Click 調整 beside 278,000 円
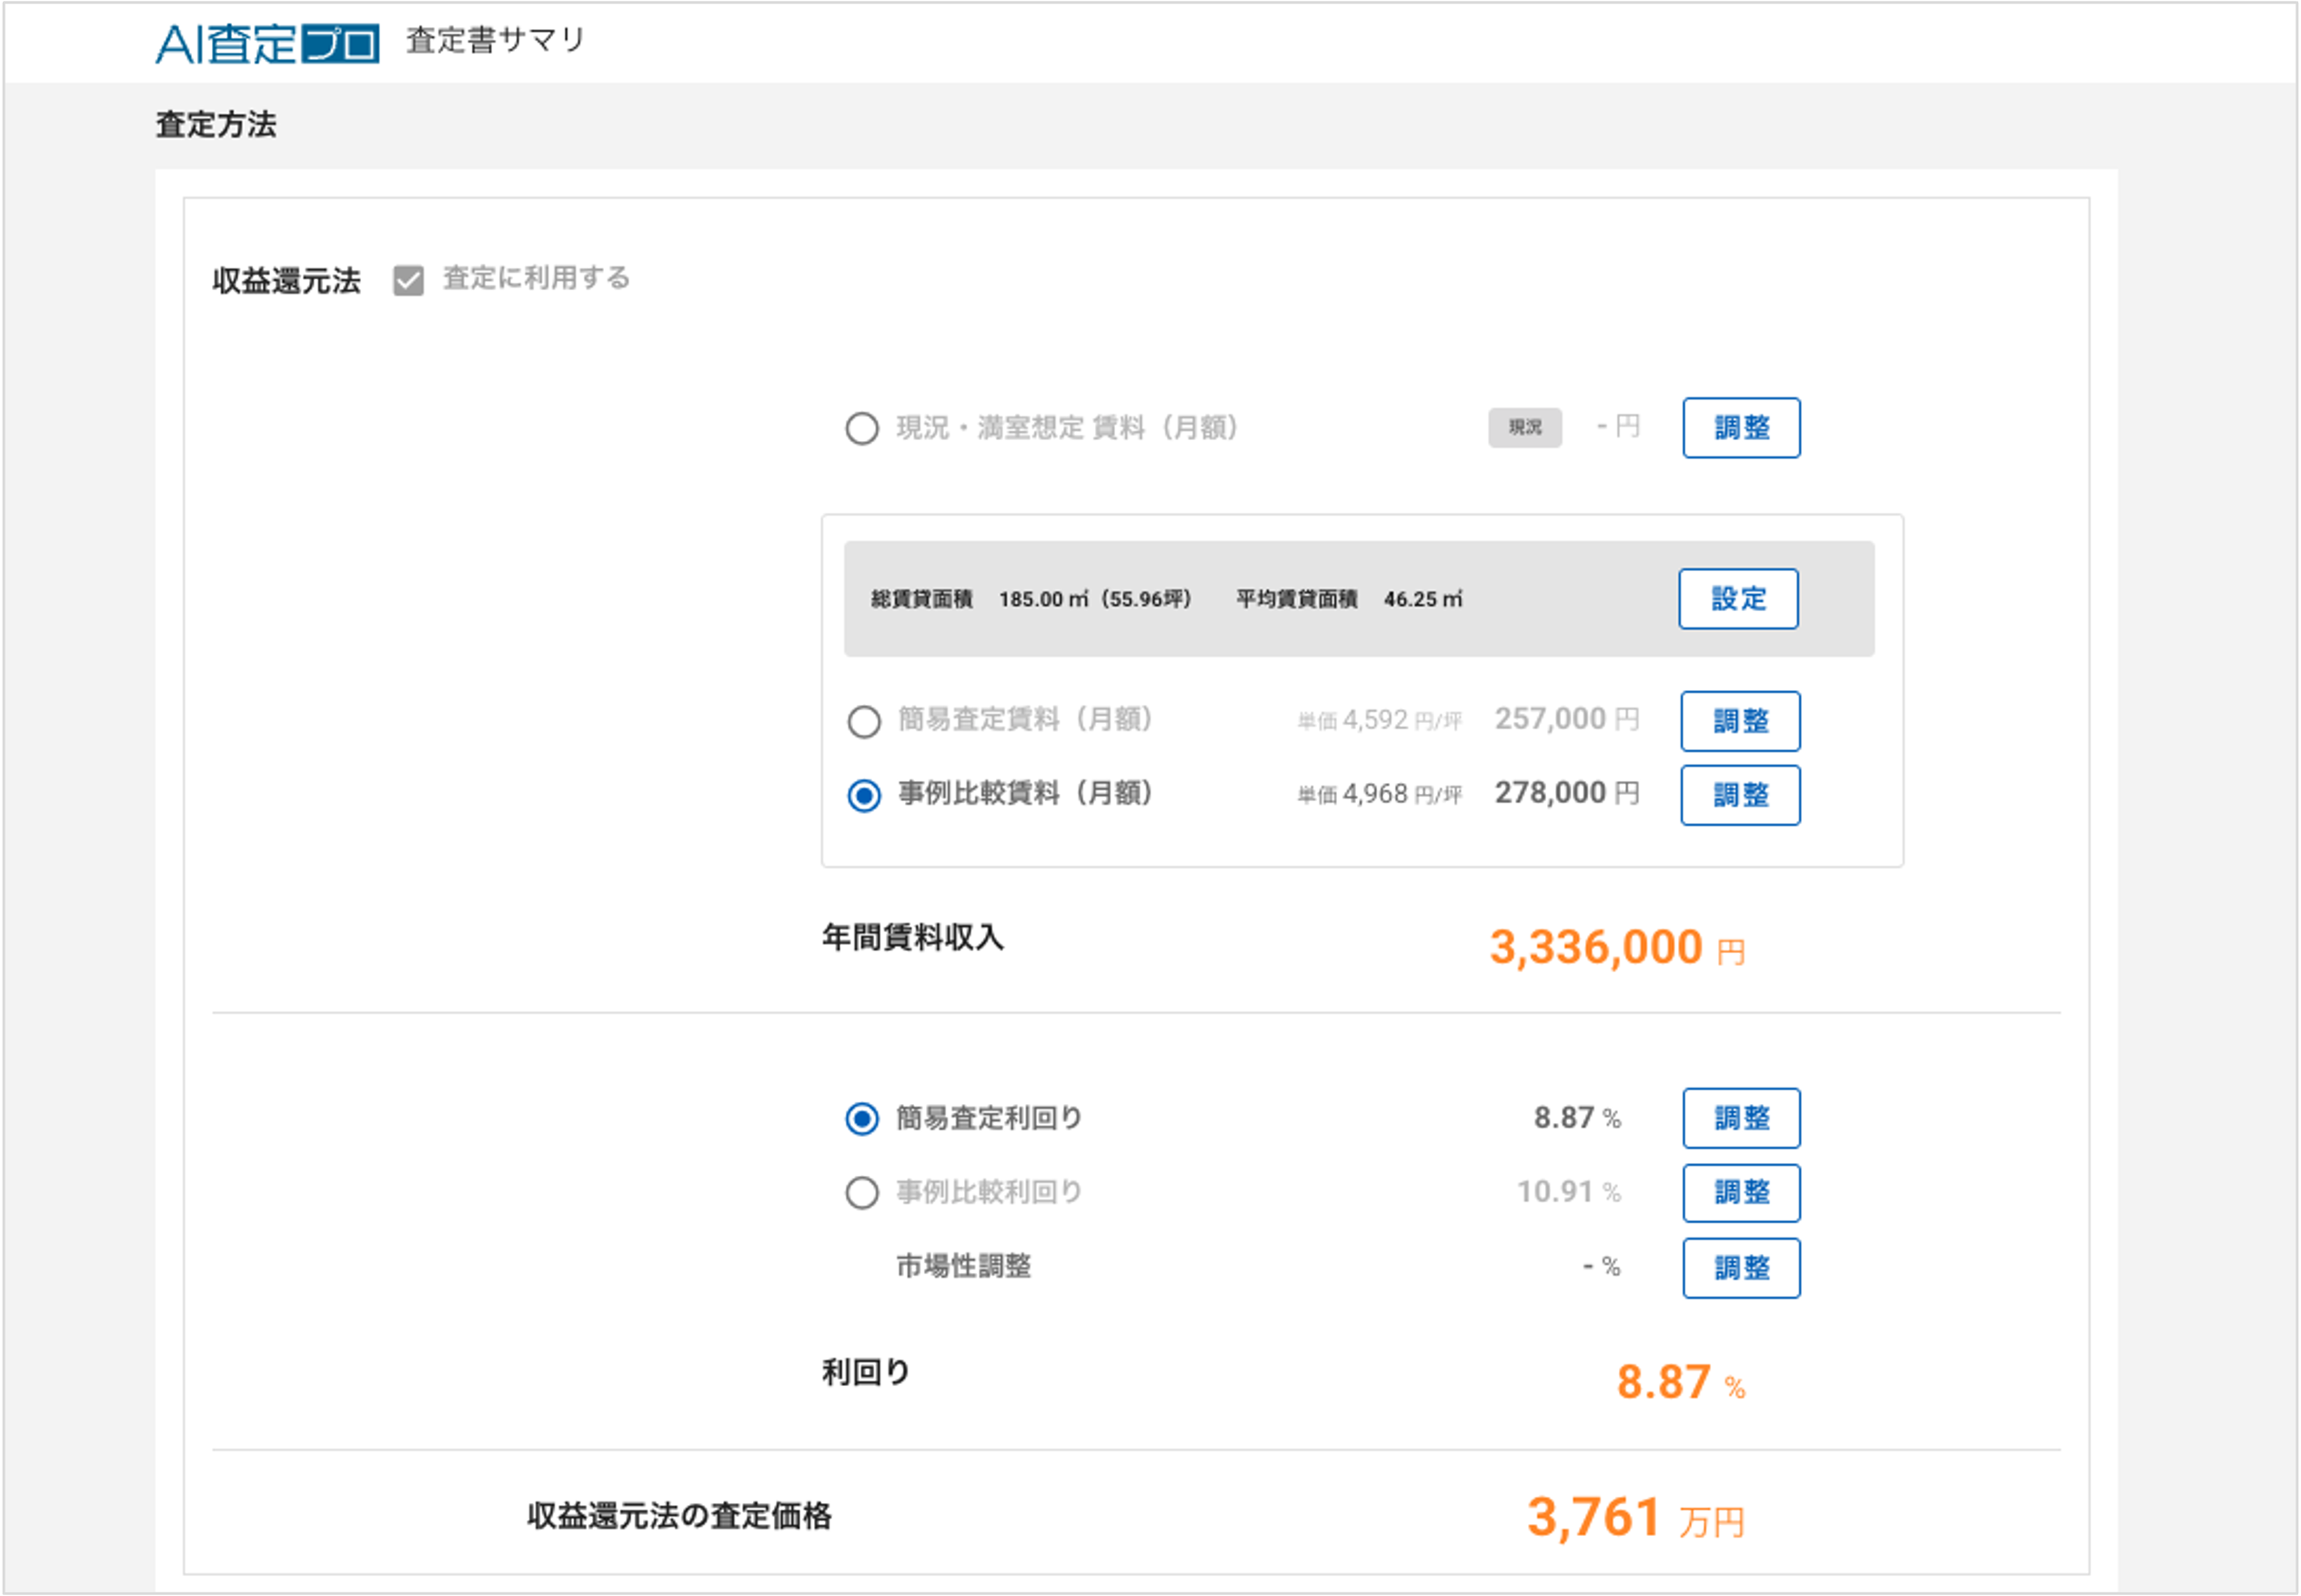The image size is (2301, 1596). [1740, 796]
